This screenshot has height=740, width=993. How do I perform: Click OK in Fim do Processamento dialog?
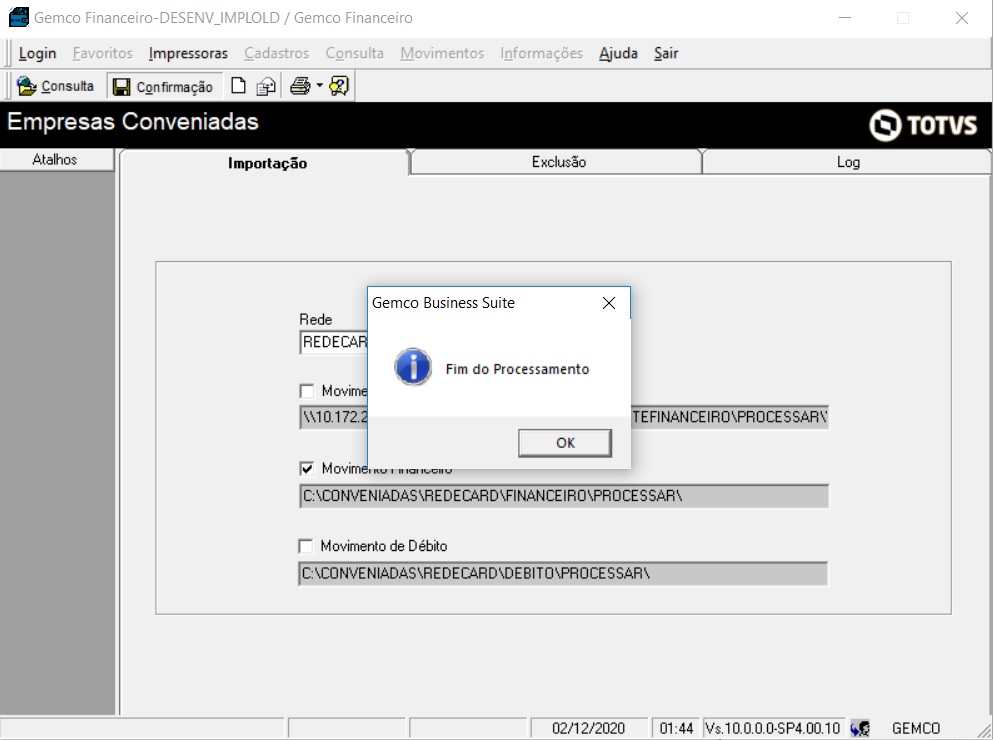click(565, 443)
